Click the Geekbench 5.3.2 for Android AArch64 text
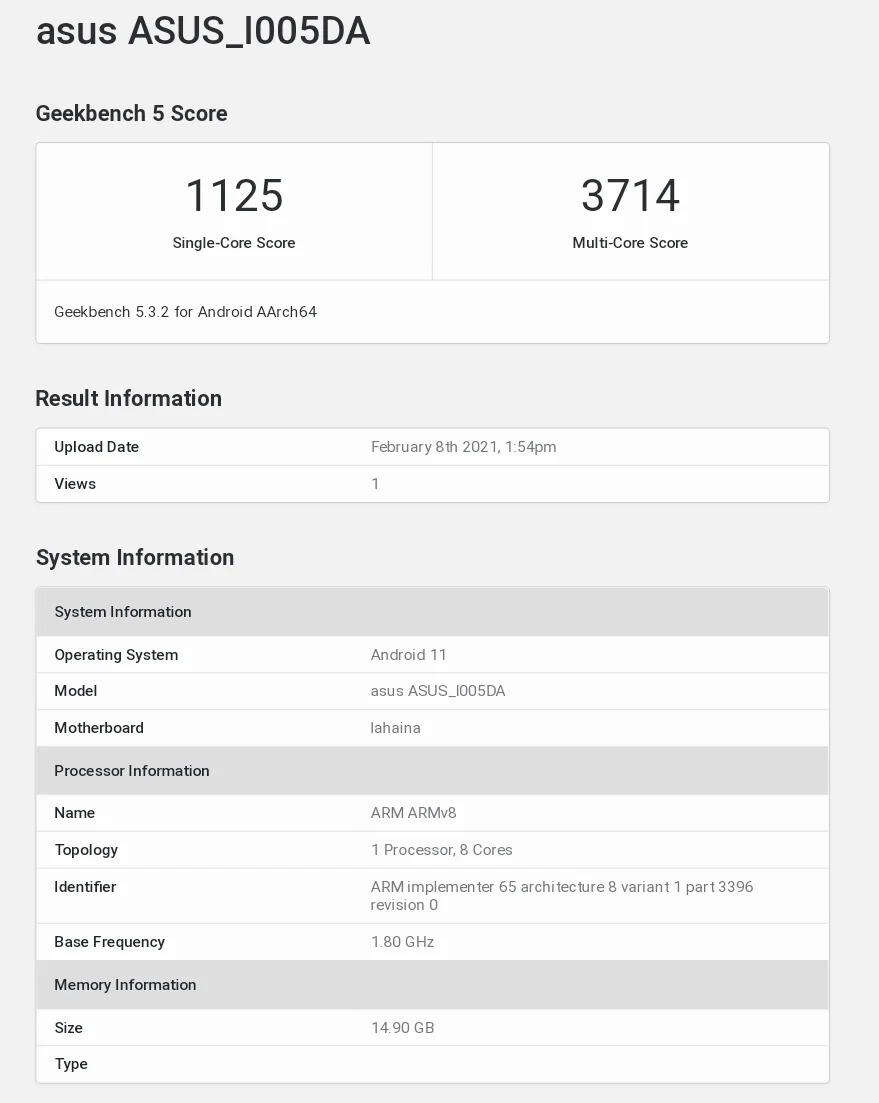Image resolution: width=879 pixels, height=1103 pixels. (185, 311)
